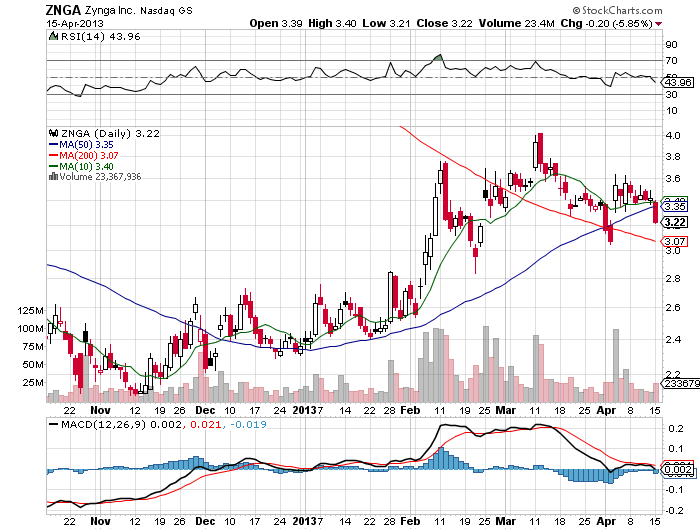Click the MA(10) 3.40 legend text

pyautogui.click(x=86, y=167)
